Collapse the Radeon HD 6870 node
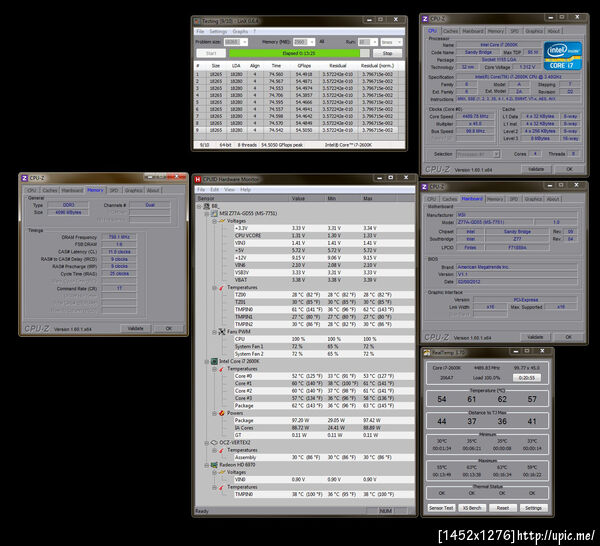This screenshot has height=546, width=600. (x=207, y=465)
